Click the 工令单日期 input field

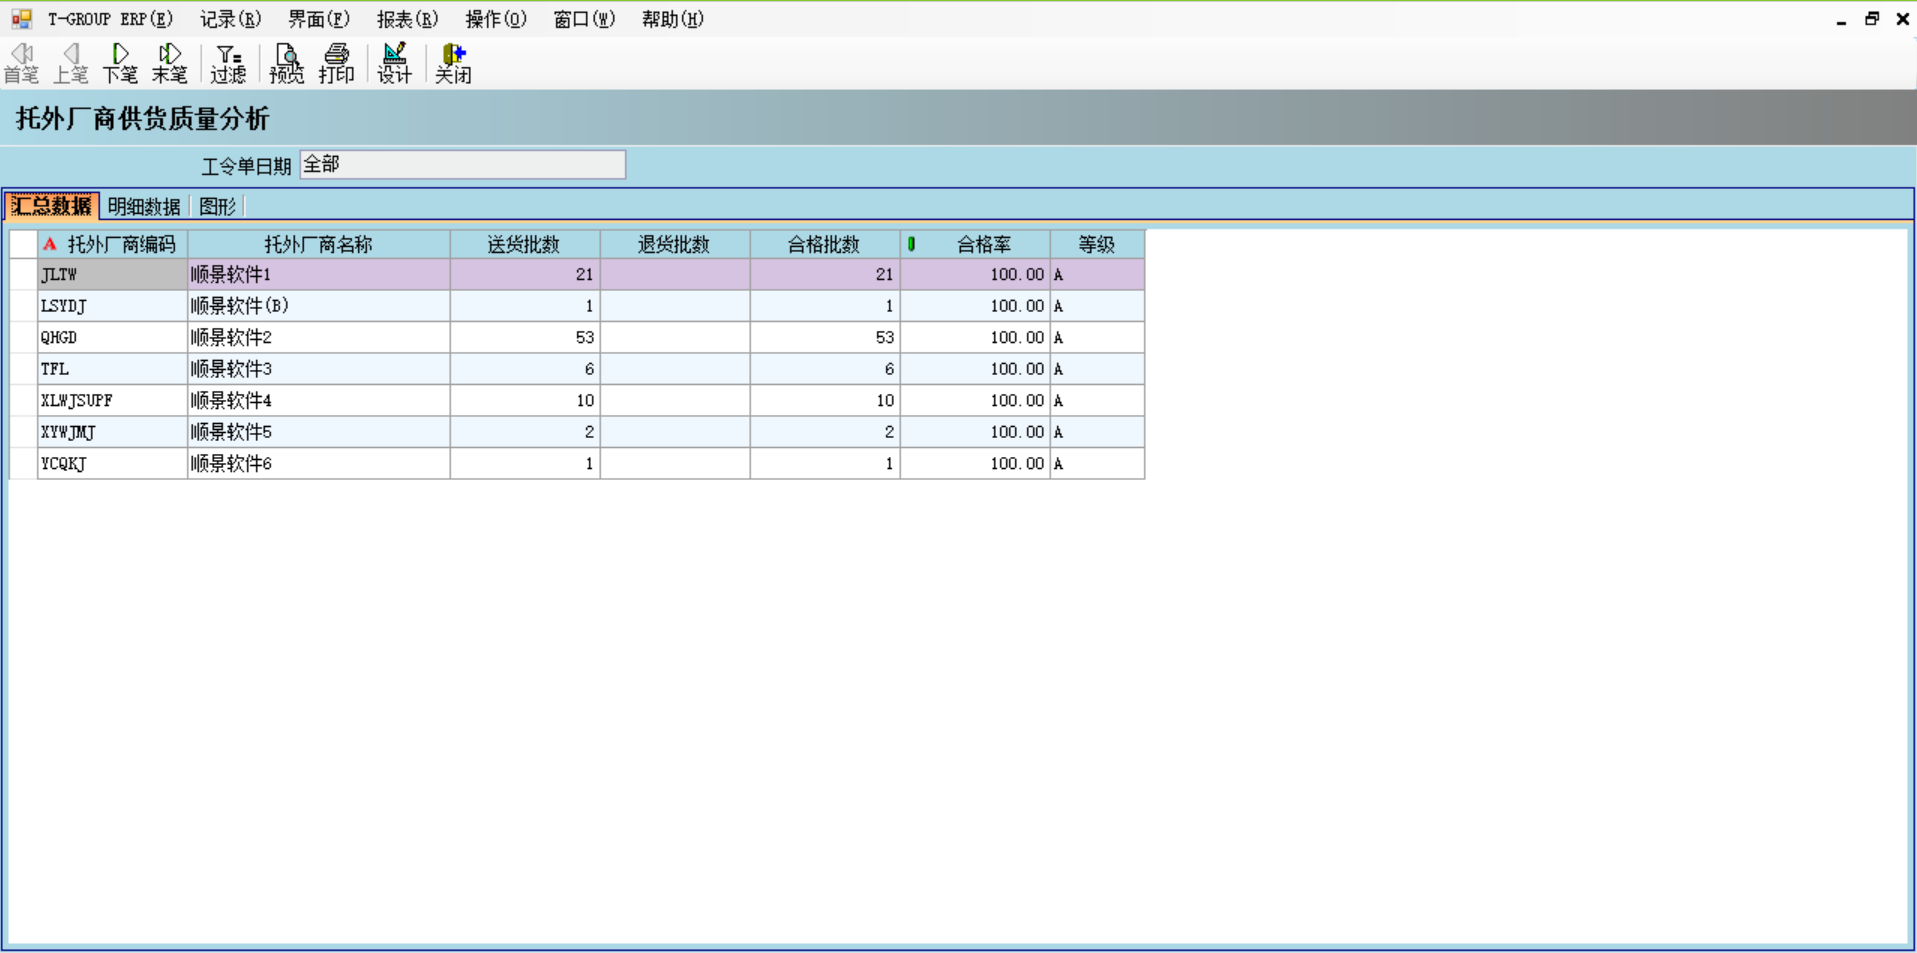[x=463, y=165]
